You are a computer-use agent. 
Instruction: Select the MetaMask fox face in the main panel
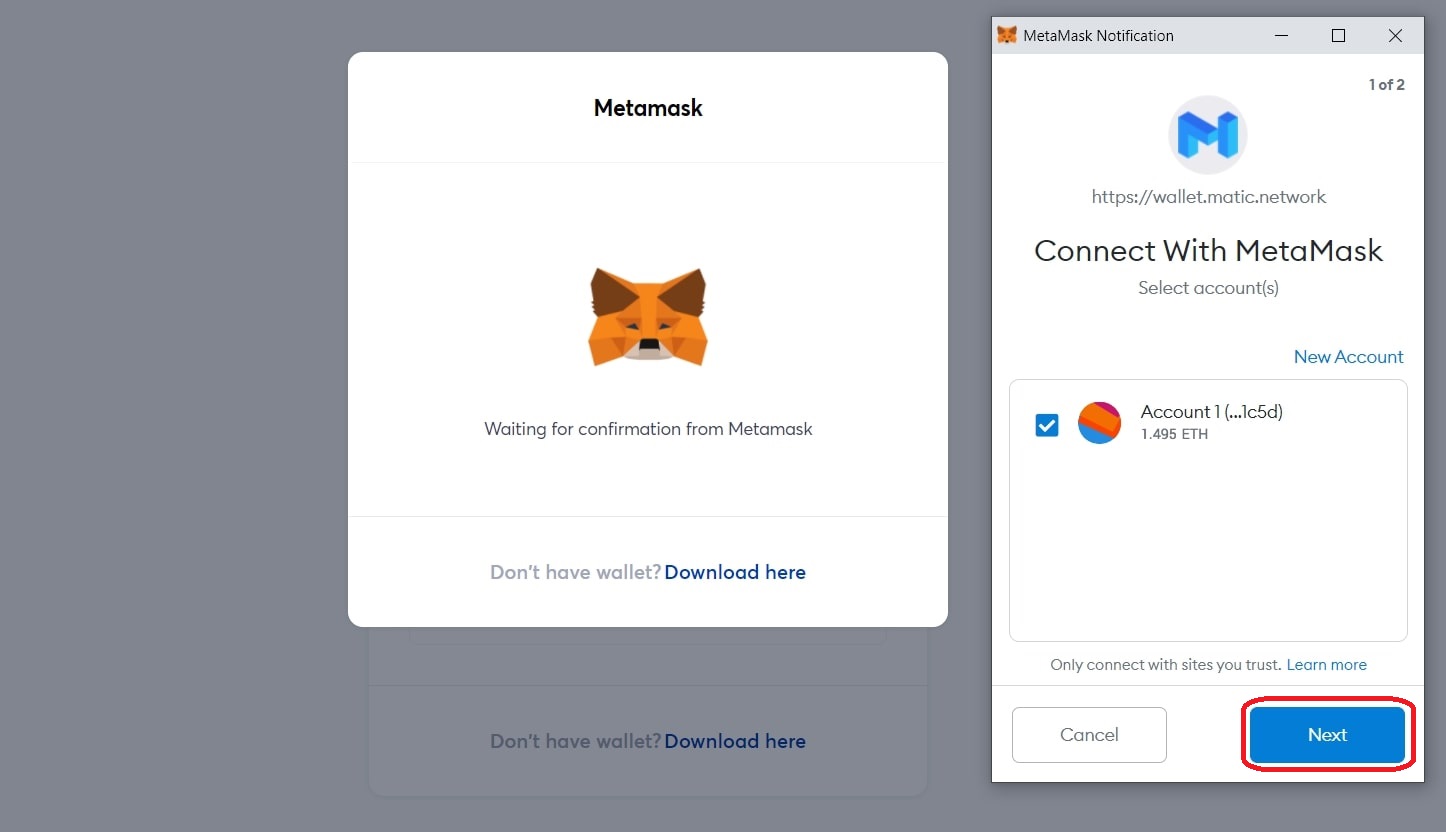648,316
